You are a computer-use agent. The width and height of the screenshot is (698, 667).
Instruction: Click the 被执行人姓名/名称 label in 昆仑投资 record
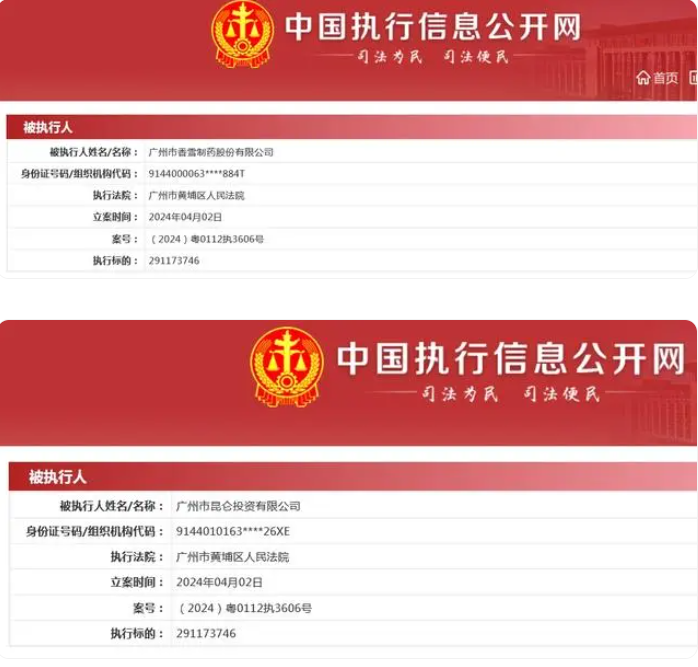pyautogui.click(x=112, y=506)
